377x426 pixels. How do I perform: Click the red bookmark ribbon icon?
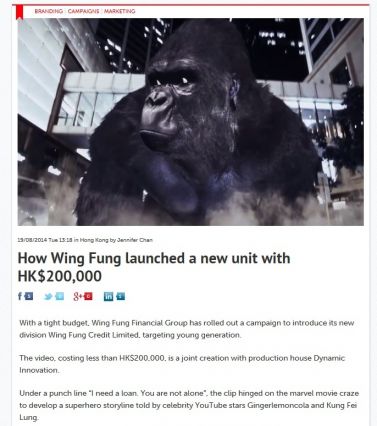(20, 12)
